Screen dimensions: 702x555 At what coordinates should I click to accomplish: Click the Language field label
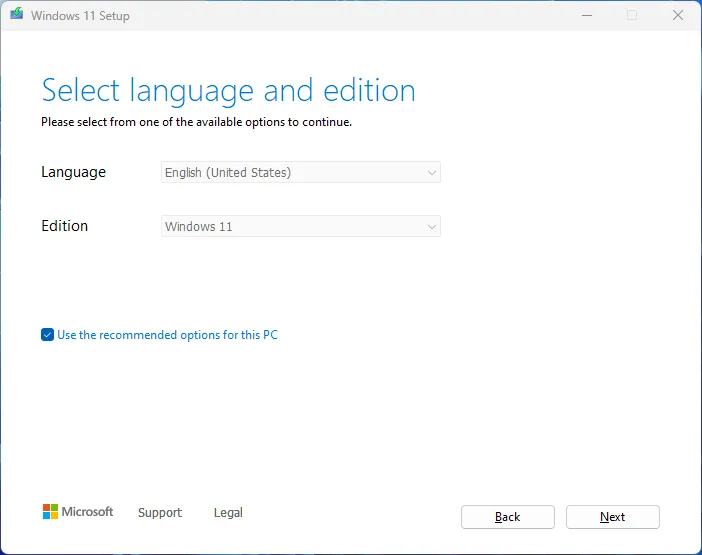tap(73, 172)
